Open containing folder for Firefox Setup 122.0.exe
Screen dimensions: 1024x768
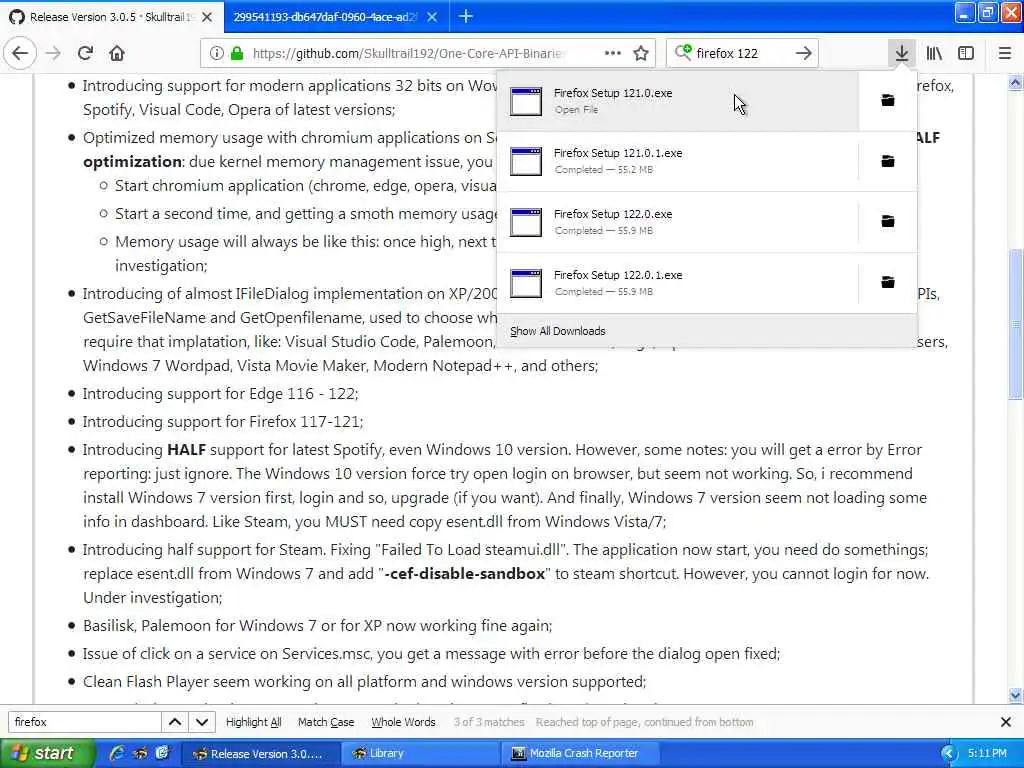point(888,221)
